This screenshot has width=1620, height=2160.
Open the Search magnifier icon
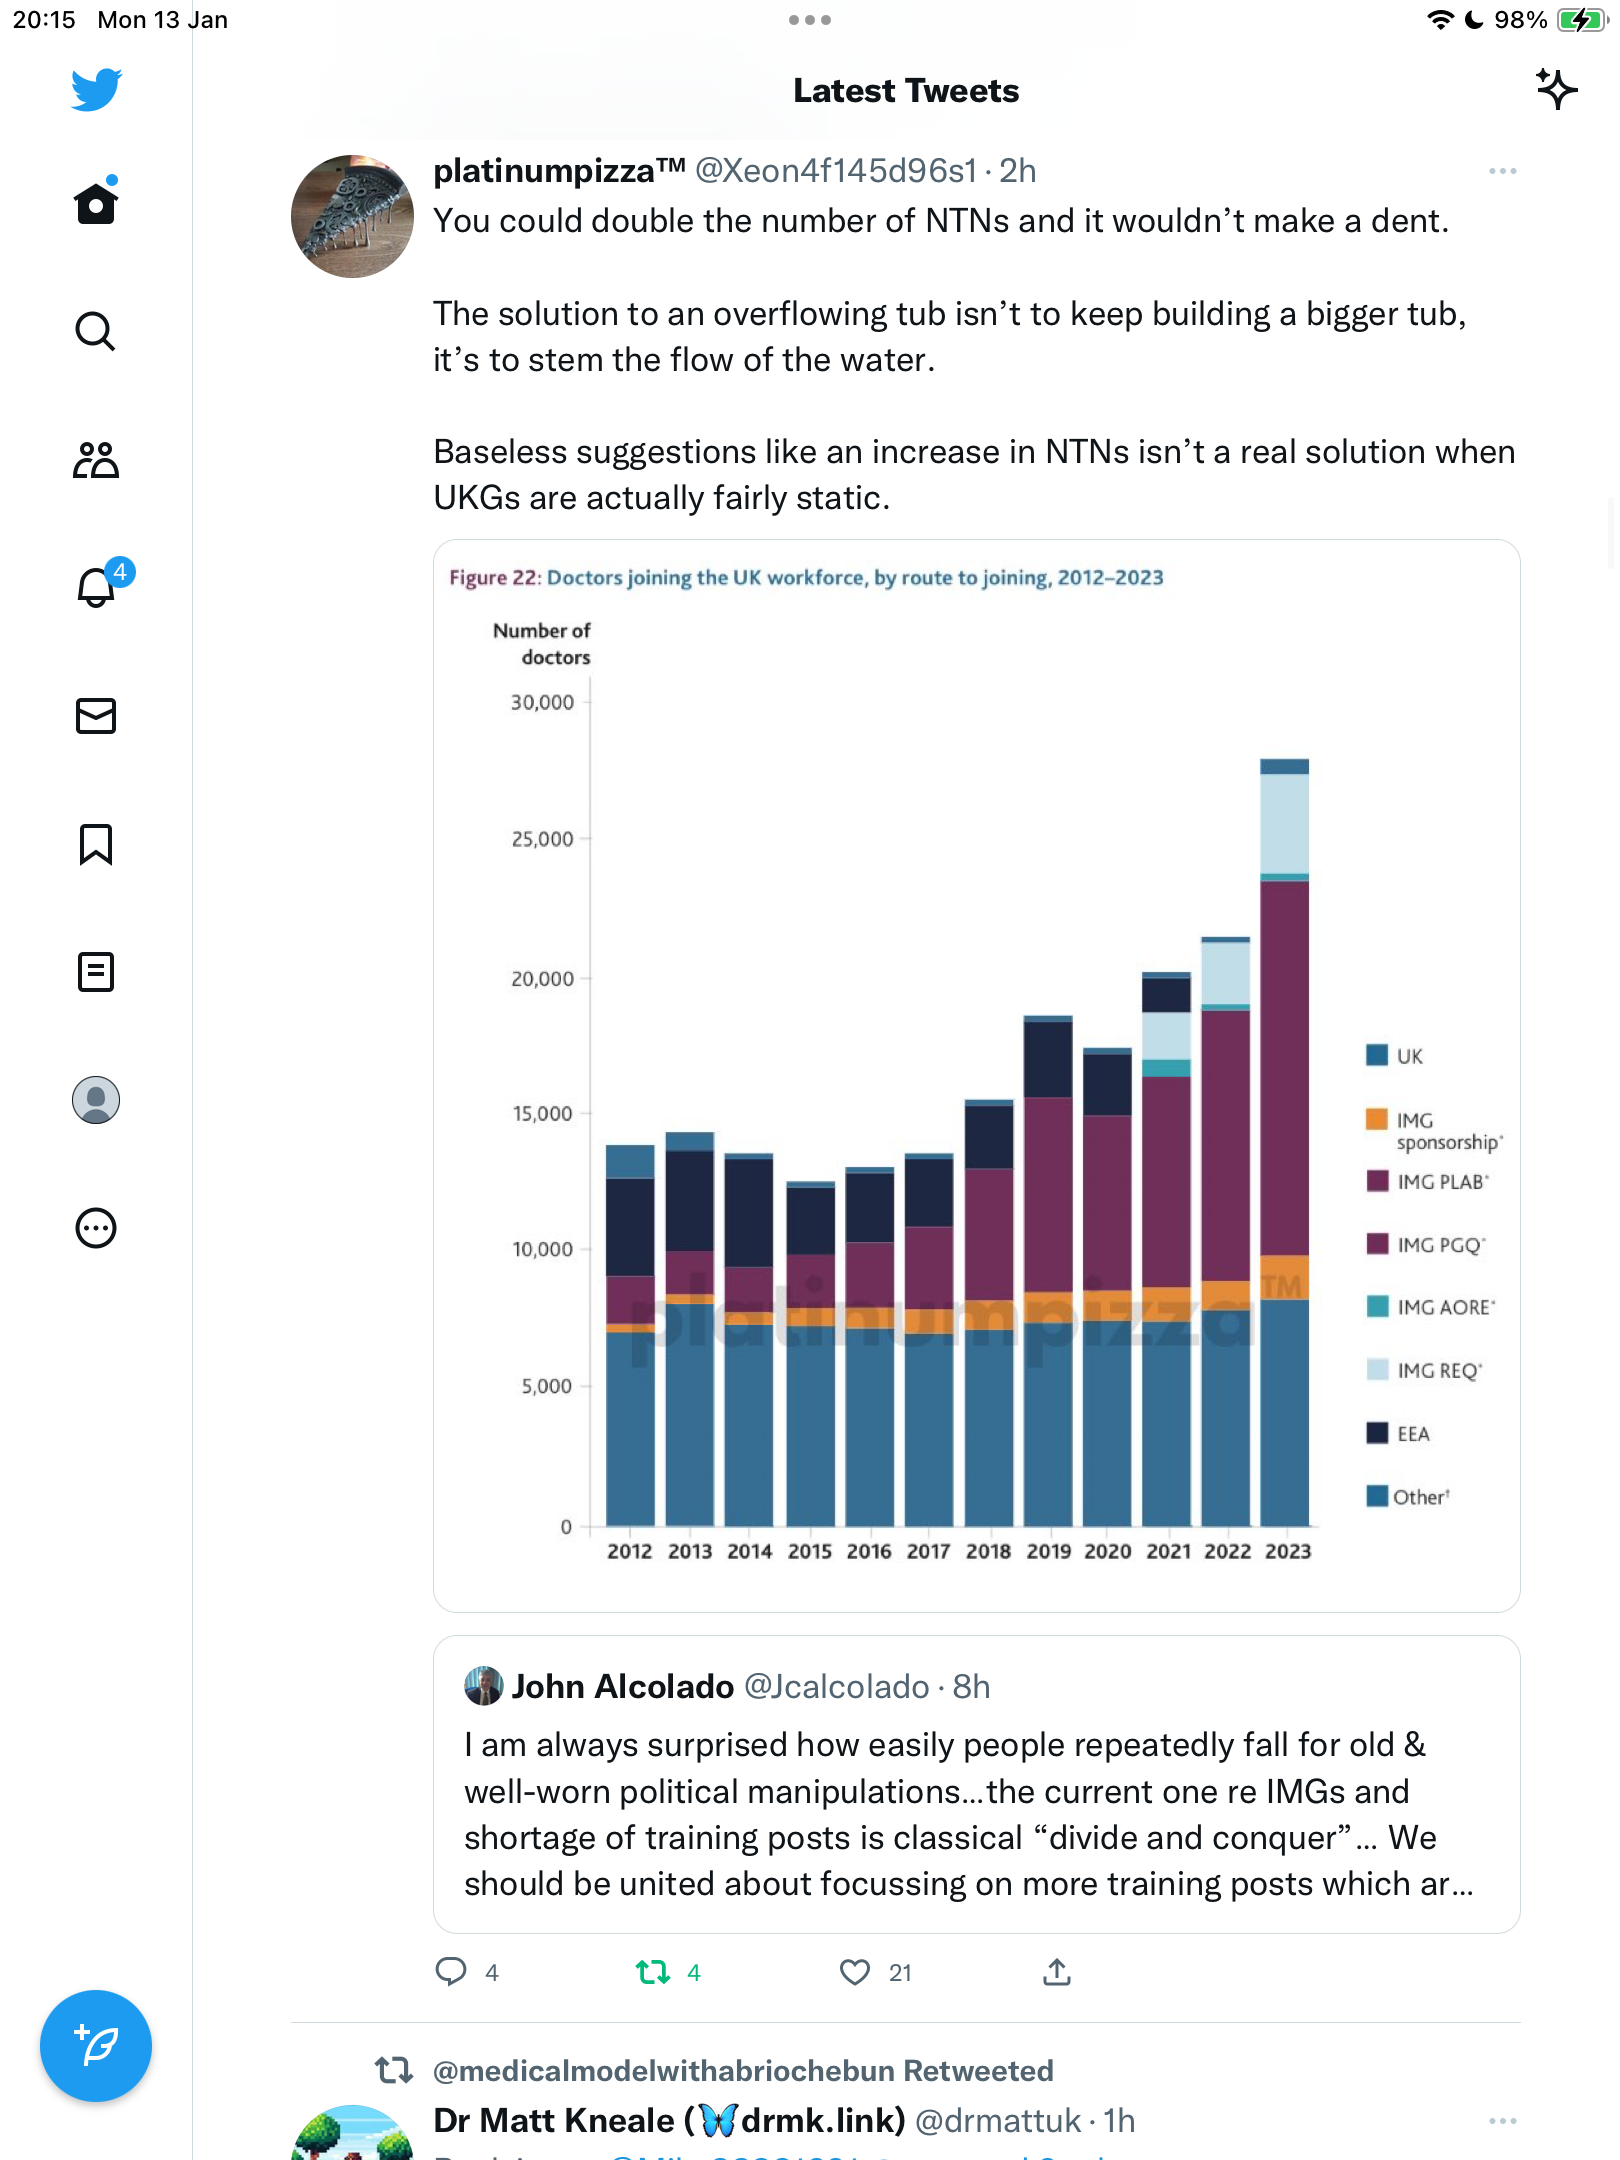tap(96, 332)
